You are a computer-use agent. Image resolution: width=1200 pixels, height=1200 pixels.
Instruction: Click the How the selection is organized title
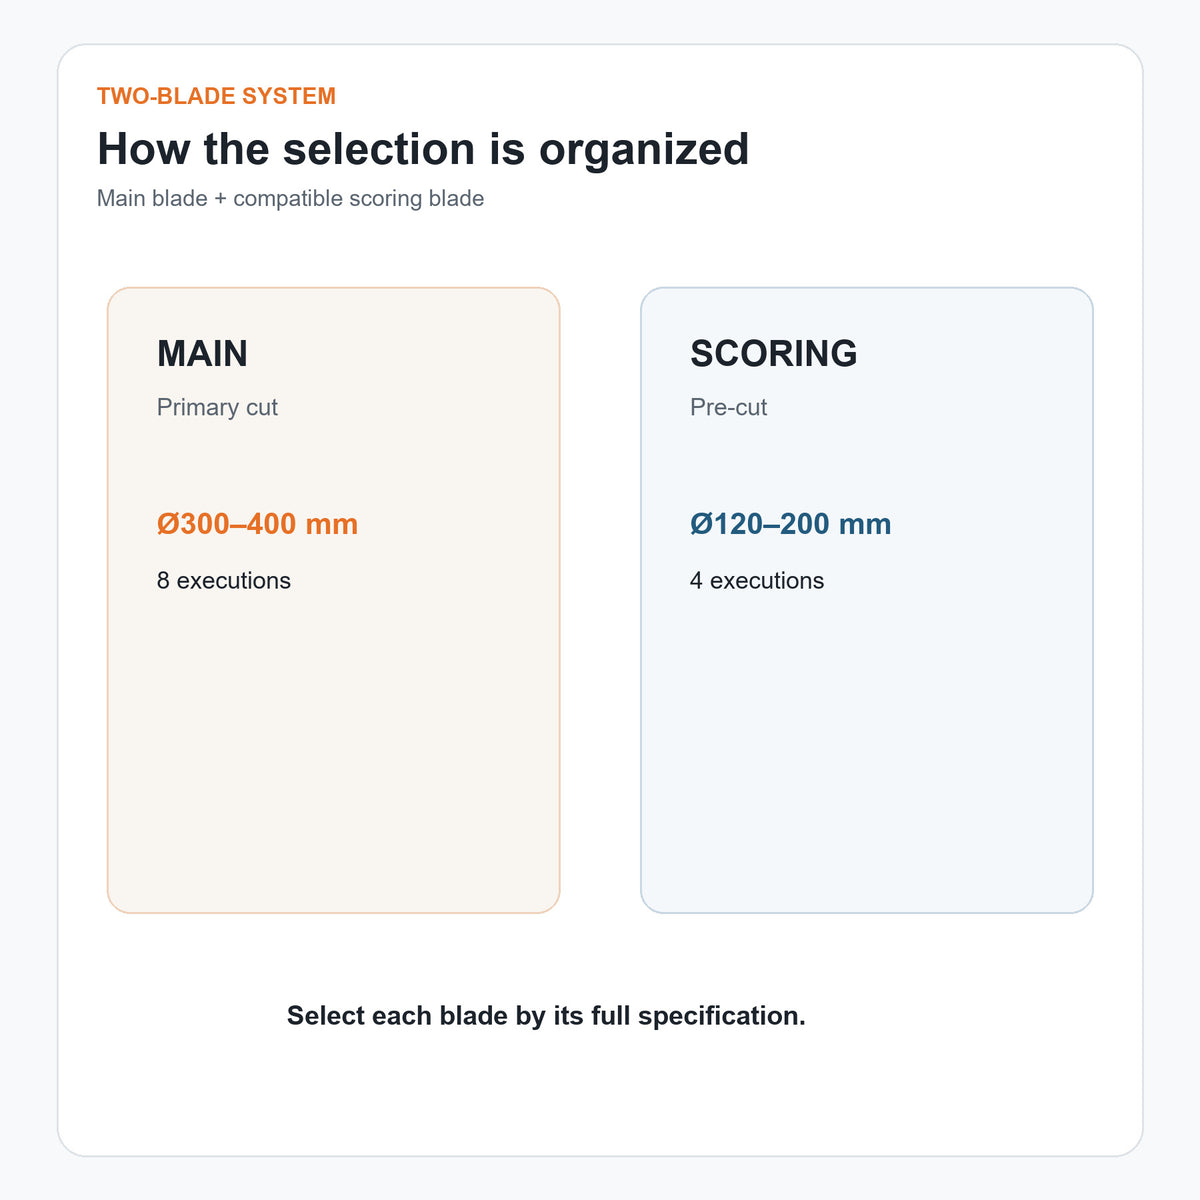423,149
